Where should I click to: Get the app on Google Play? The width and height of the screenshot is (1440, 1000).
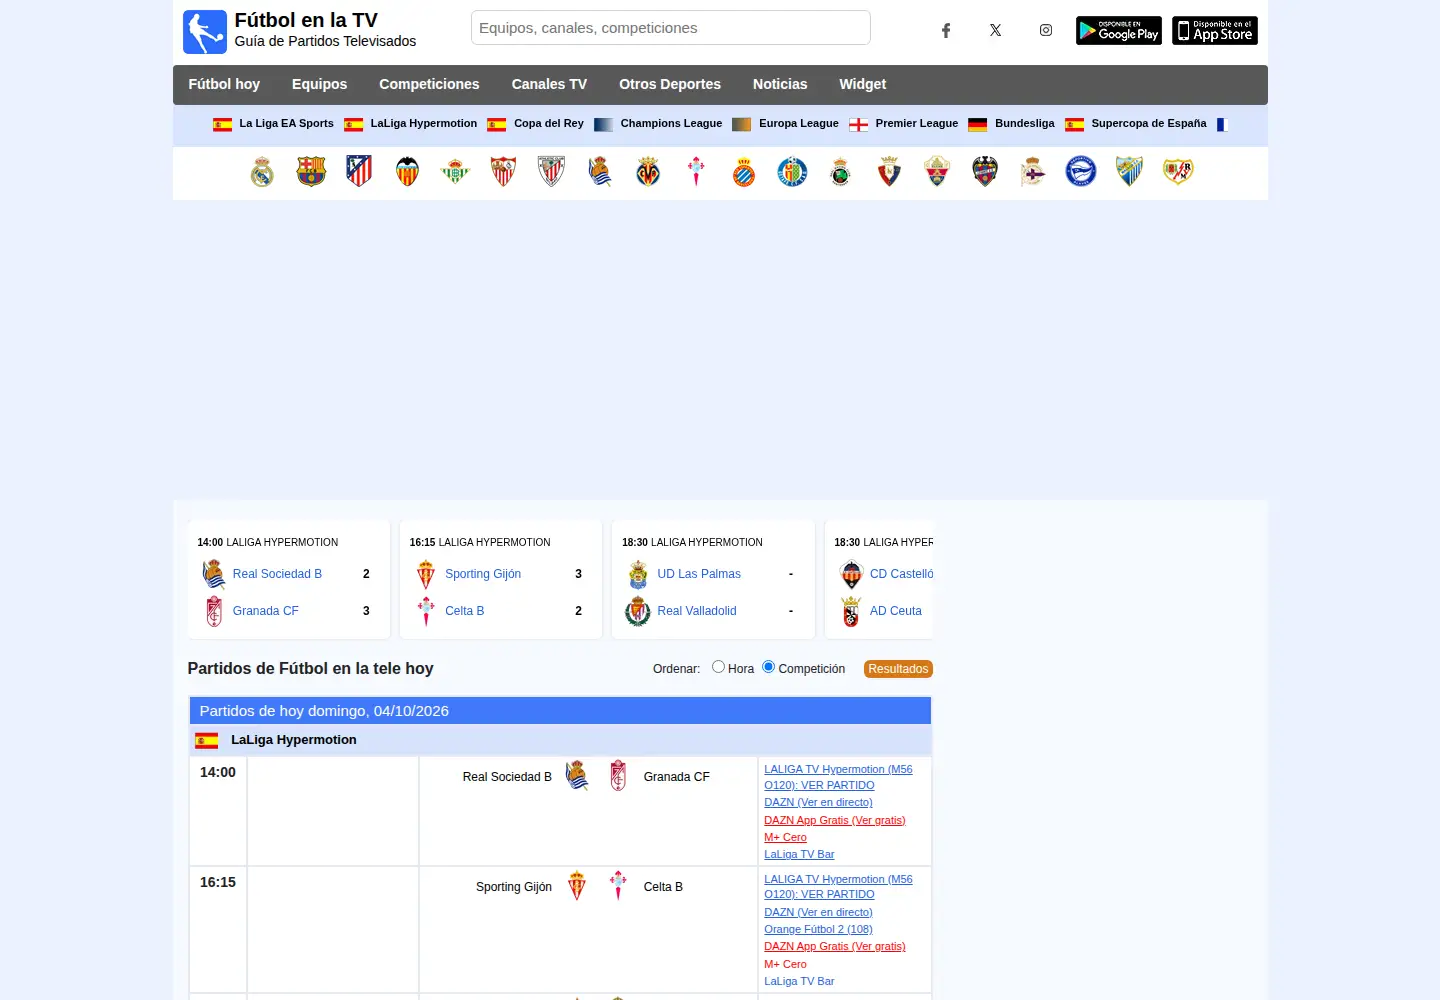click(1119, 31)
